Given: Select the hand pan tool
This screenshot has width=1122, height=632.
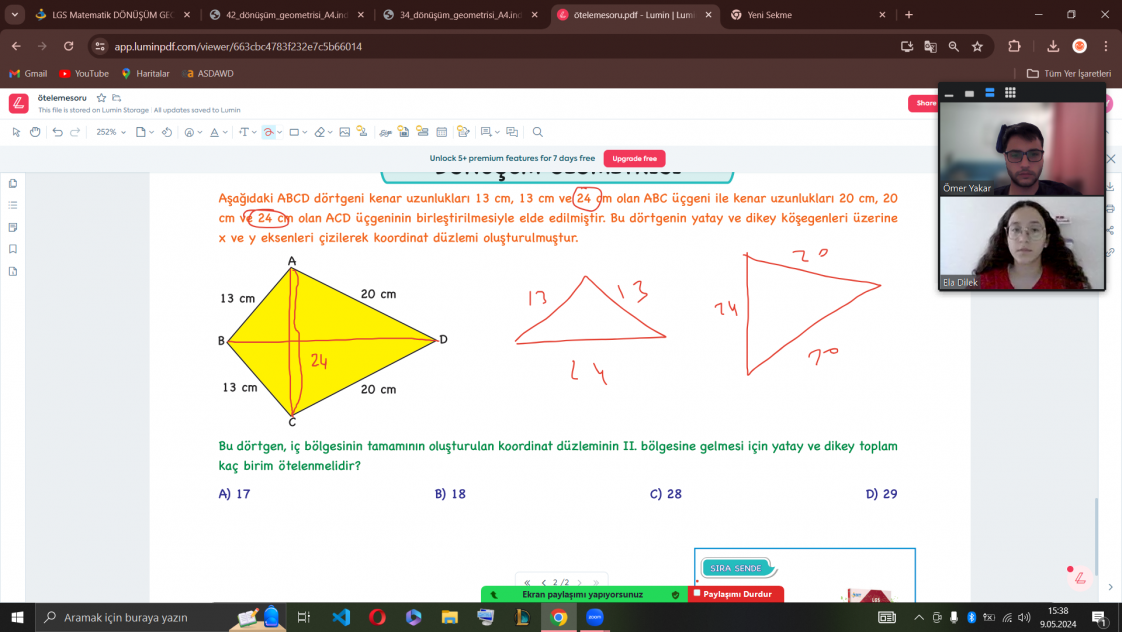Looking at the screenshot, I should tap(35, 132).
